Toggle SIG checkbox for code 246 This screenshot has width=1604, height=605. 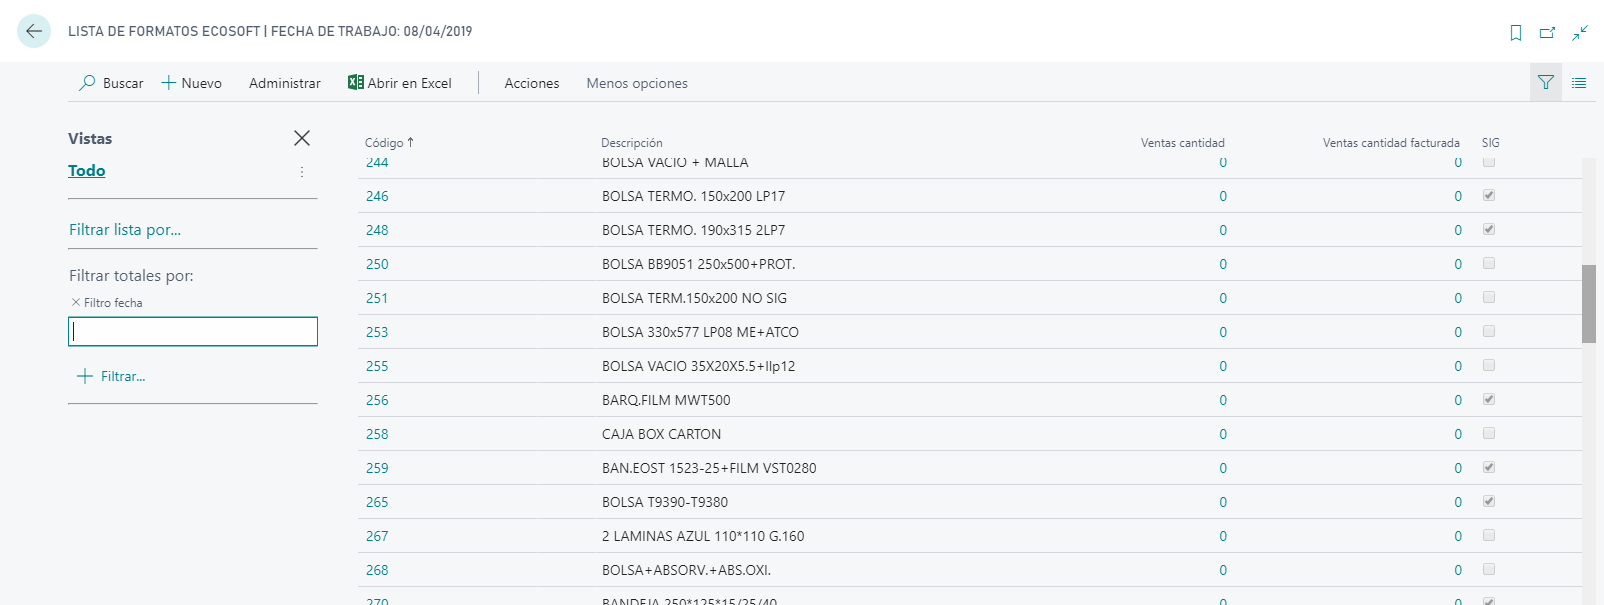tap(1489, 195)
